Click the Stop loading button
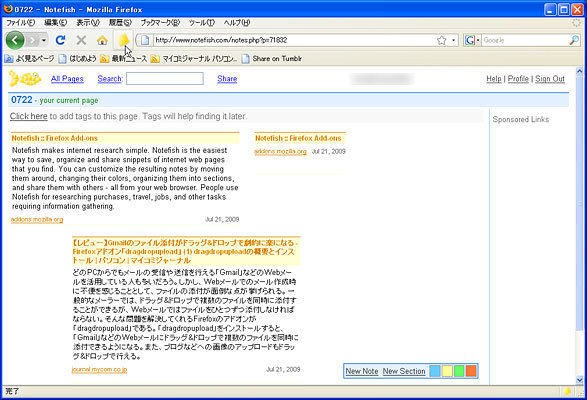The image size is (587, 400). tap(81, 40)
